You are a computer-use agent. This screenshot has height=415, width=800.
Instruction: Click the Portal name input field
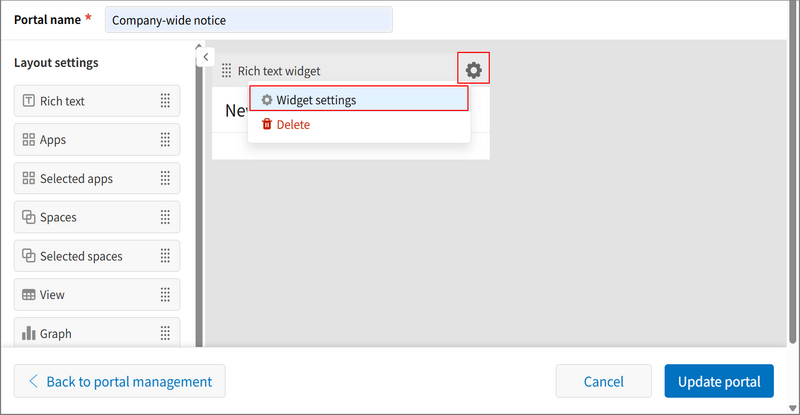tap(248, 20)
